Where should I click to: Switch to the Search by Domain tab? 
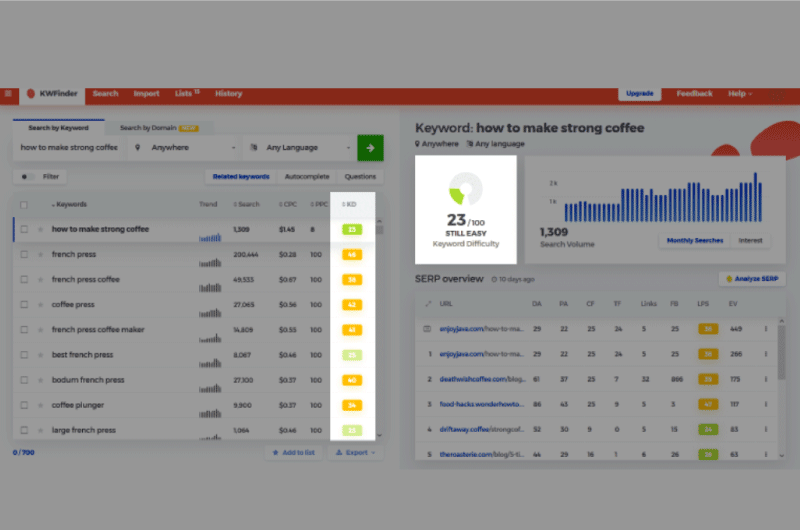159,128
